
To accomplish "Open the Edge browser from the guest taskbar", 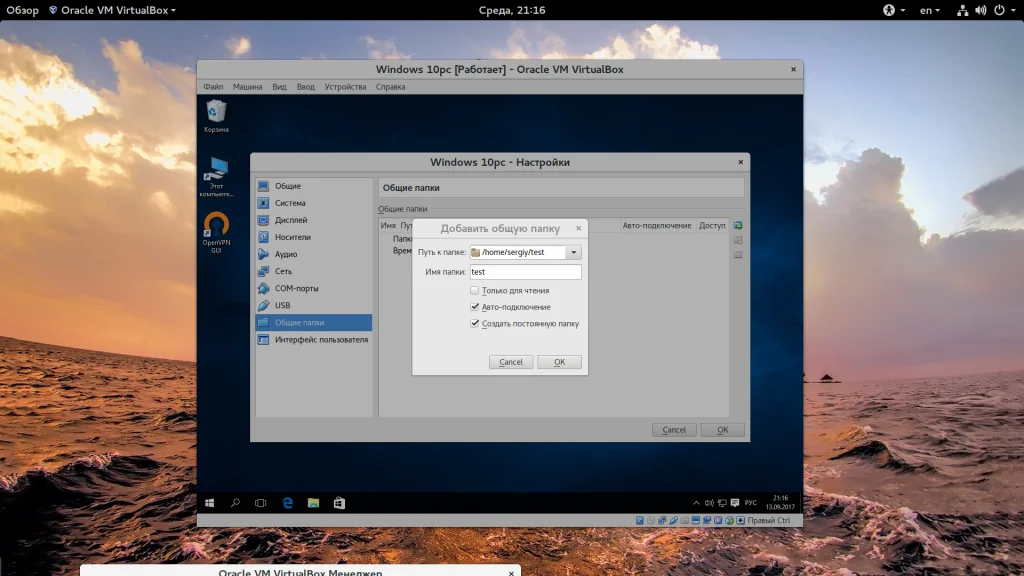I will pos(286,502).
